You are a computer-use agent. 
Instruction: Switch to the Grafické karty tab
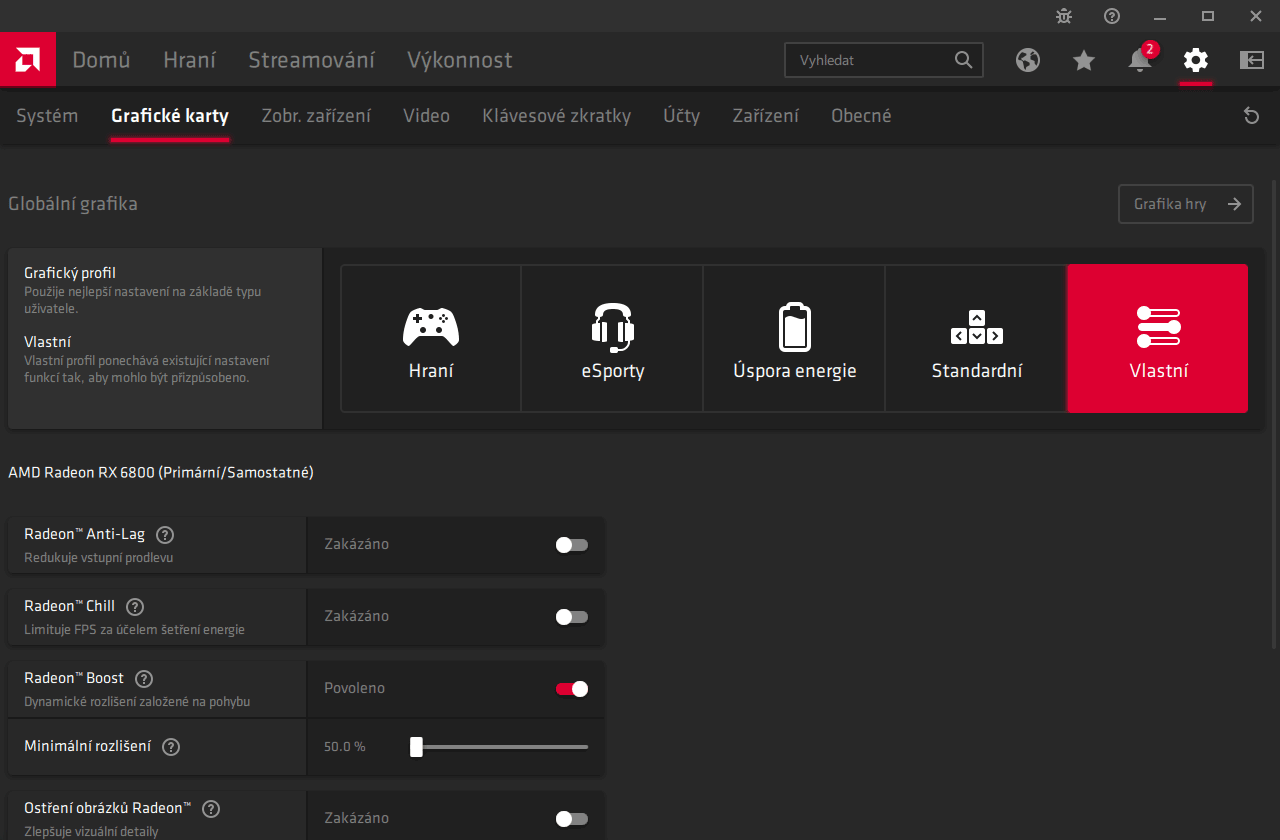170,116
